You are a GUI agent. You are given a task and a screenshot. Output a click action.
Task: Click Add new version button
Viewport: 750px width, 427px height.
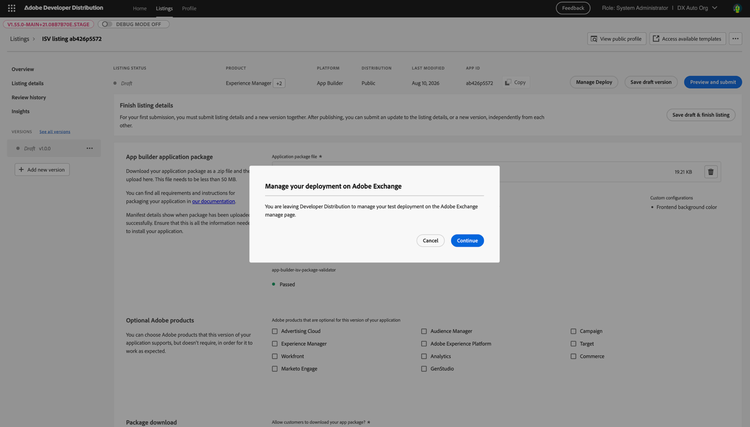coord(42,170)
